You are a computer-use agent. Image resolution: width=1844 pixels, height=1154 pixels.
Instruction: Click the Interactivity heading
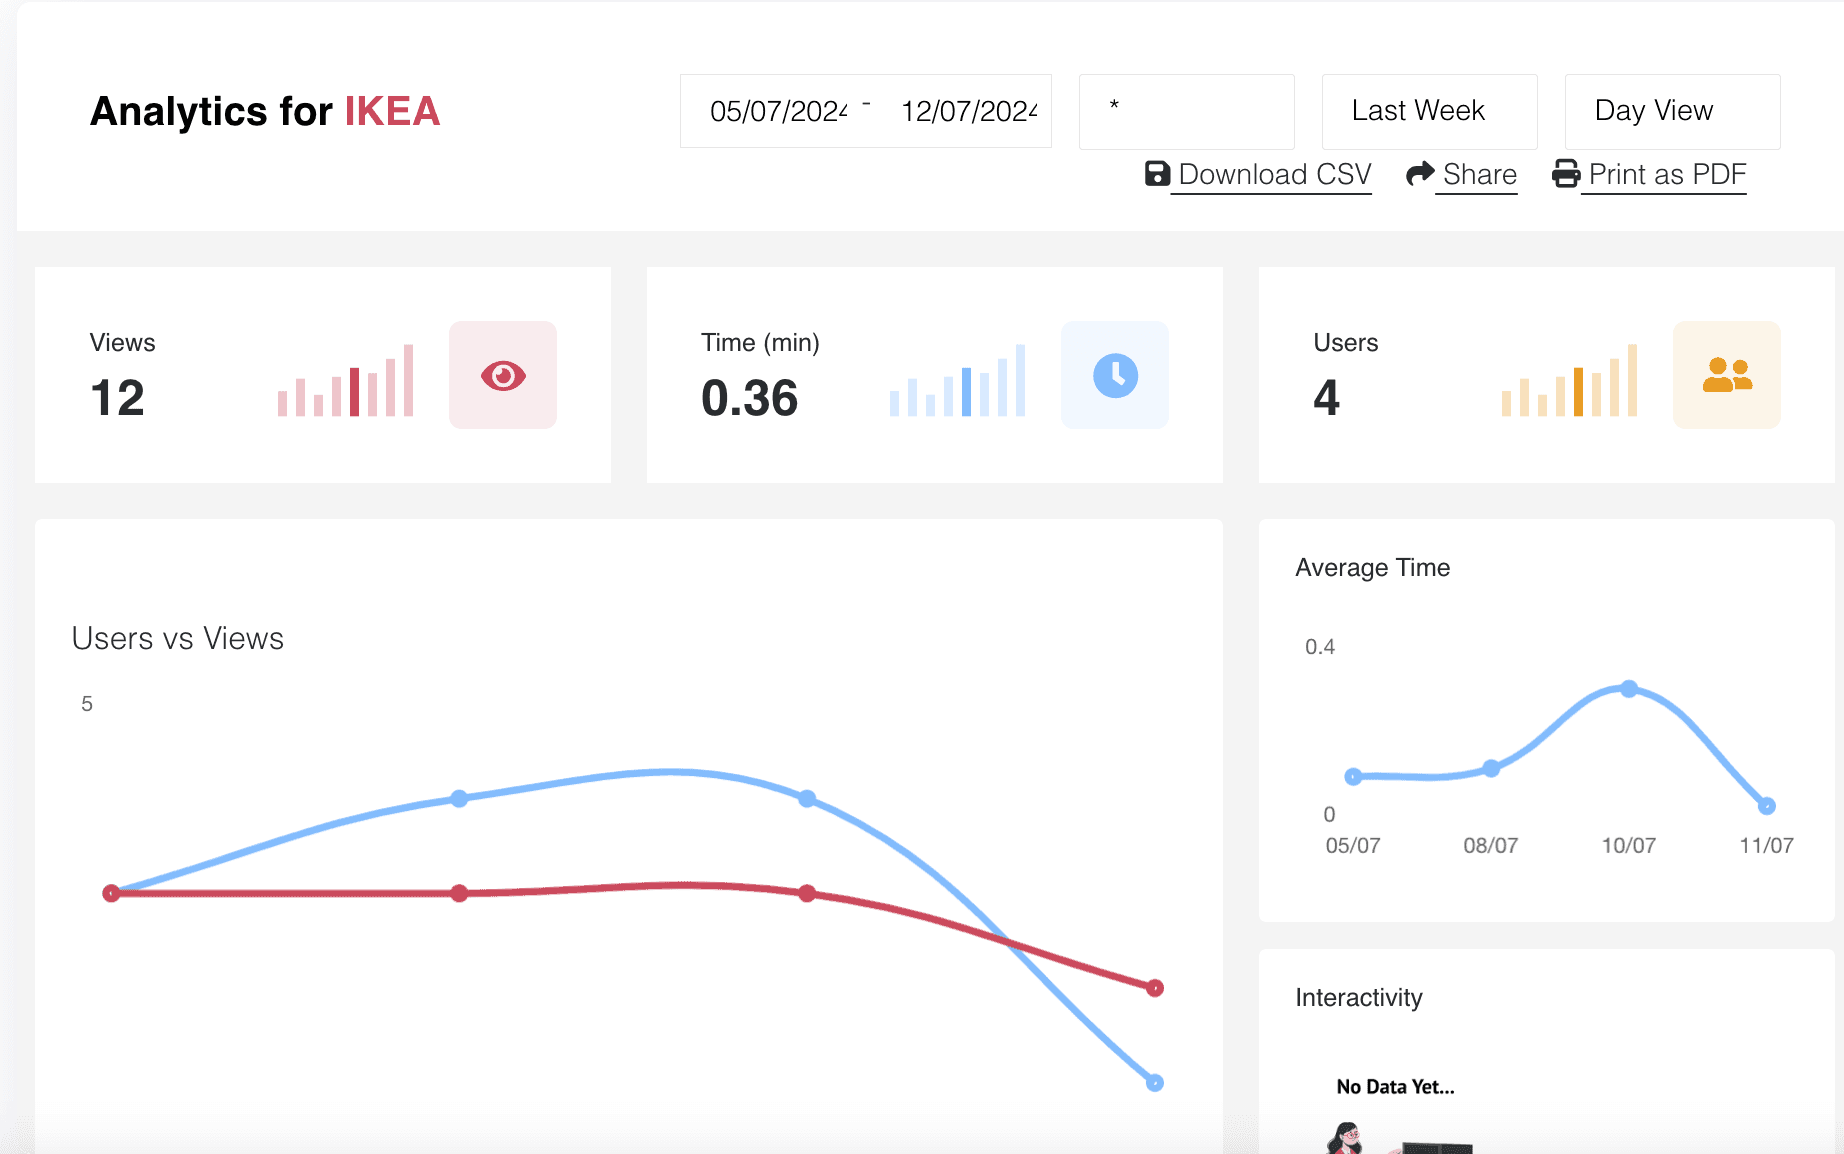tap(1359, 997)
